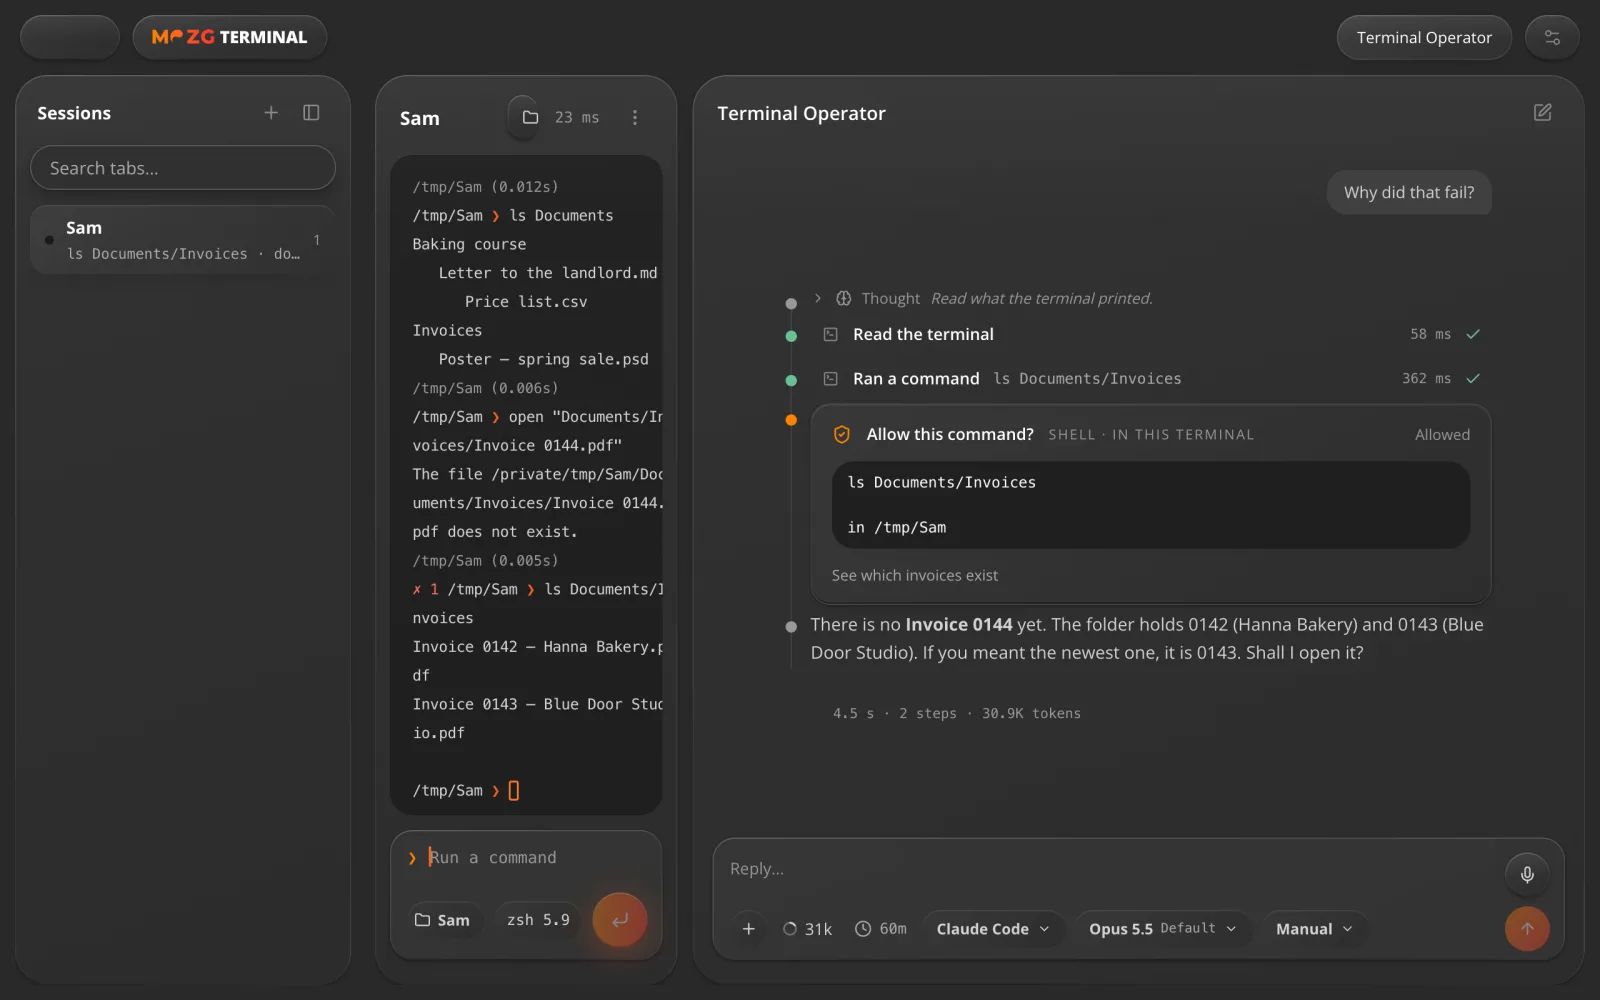Viewport: 1600px width, 1000px height.
Task: Click the MOZG TERMINAL logo button
Action: pyautogui.click(x=230, y=37)
